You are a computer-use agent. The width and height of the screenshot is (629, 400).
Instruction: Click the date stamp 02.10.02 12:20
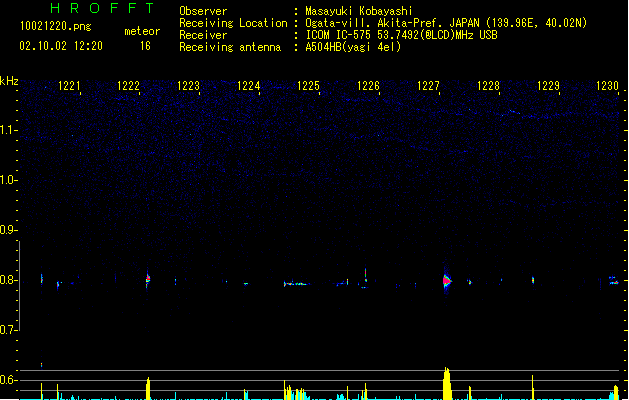pos(61,46)
